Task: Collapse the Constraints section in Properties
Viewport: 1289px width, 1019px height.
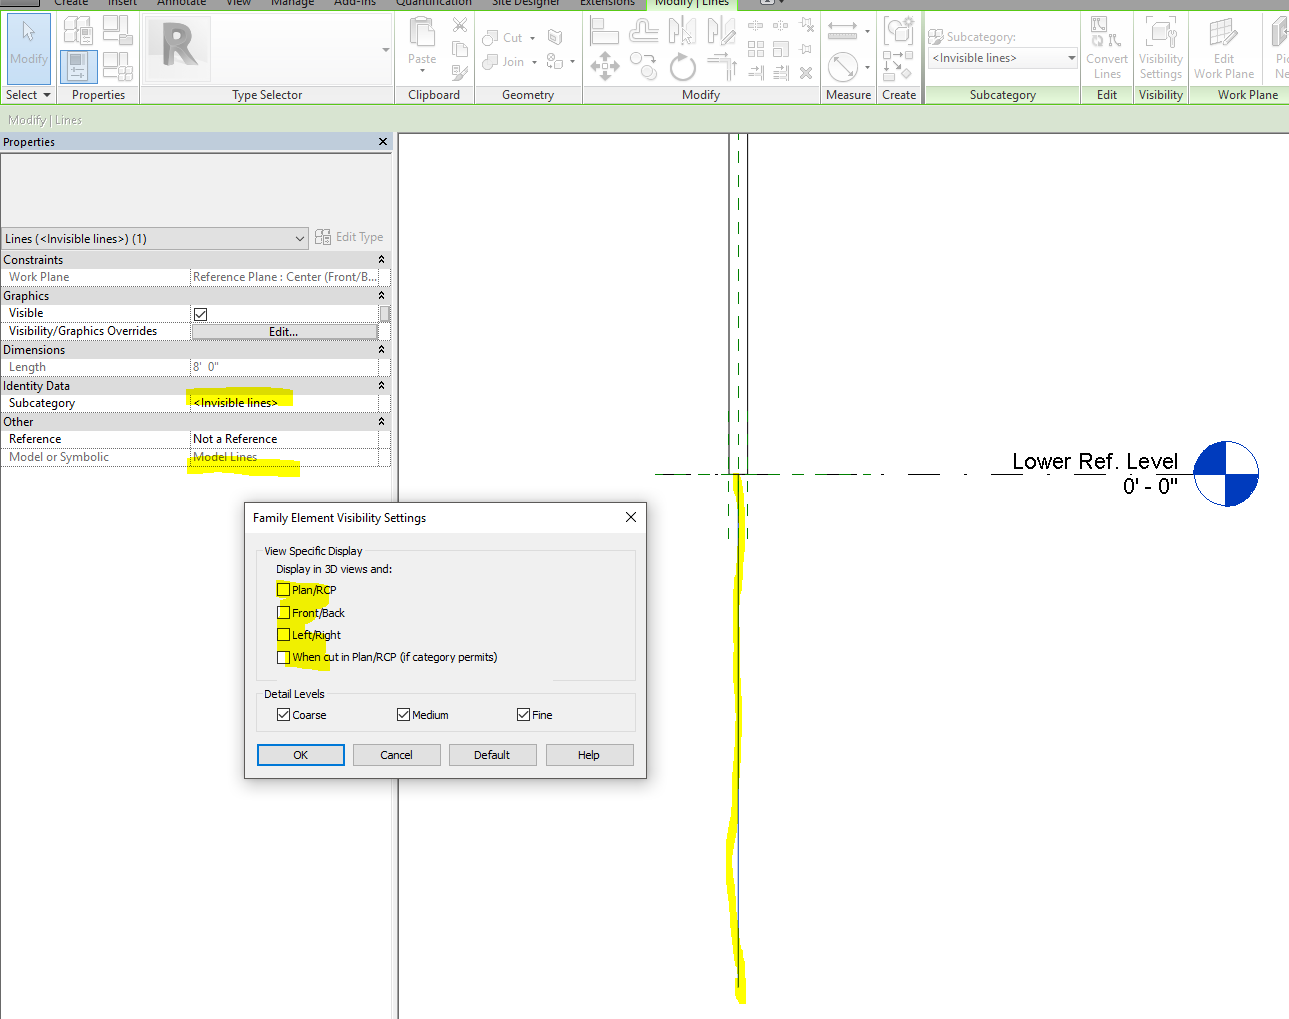Action: pos(381,259)
